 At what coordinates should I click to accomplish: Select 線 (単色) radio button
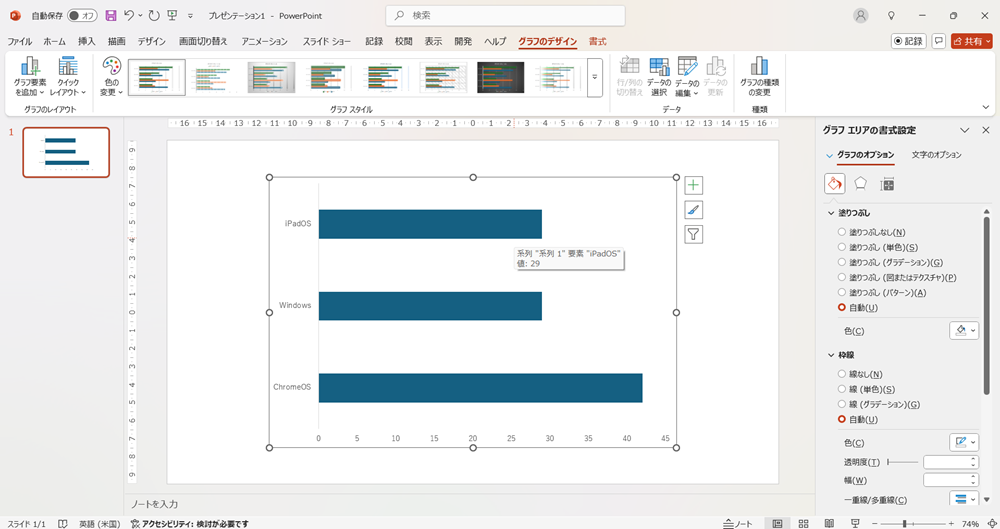(x=842, y=389)
